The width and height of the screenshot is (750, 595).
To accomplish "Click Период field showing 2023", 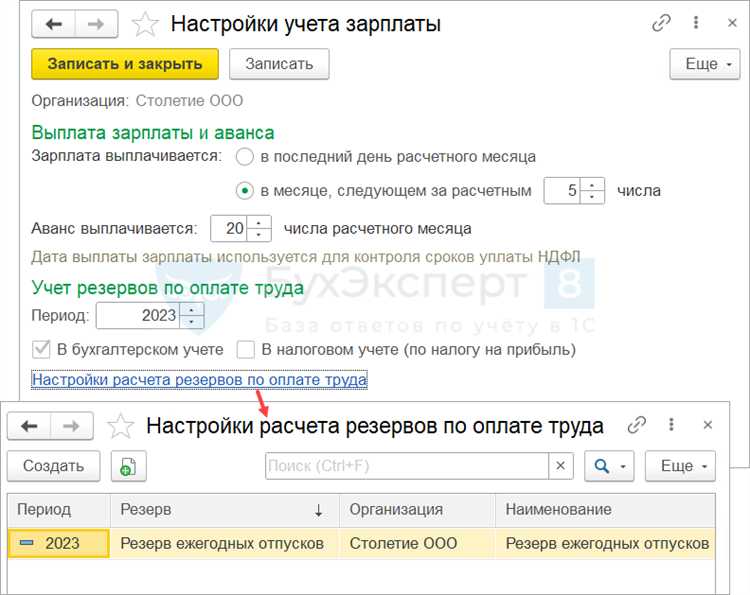I will click(138, 315).
